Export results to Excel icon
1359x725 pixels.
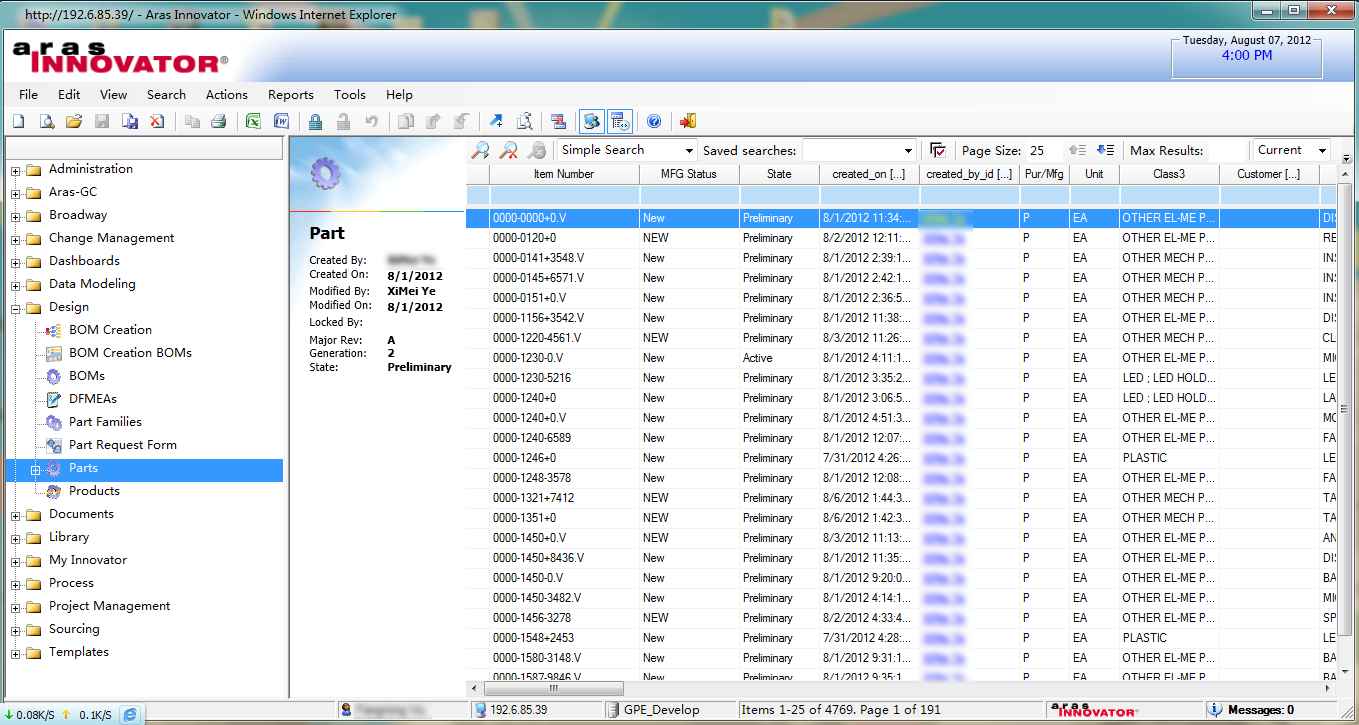point(254,122)
